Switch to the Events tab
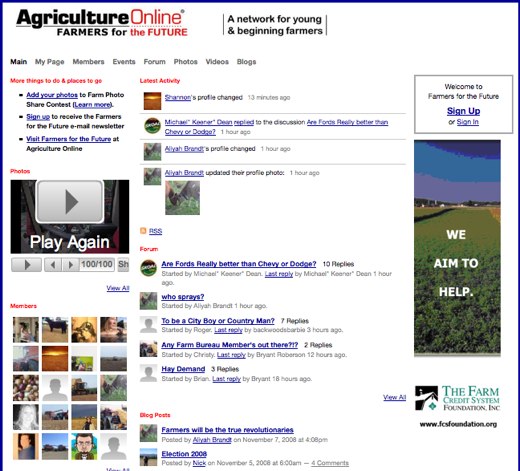520x471 pixels. [x=124, y=62]
